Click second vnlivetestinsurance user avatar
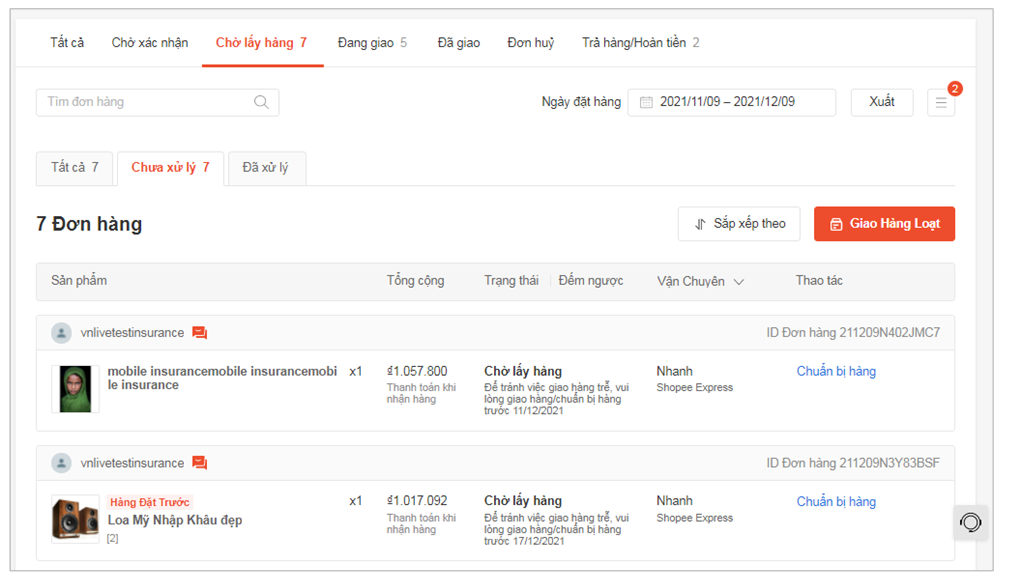This screenshot has width=1010, height=577. 62,463
